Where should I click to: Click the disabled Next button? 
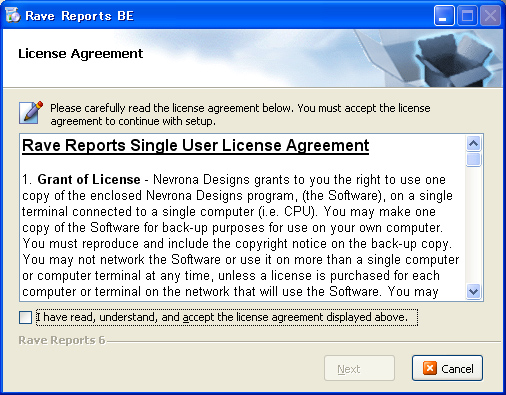tap(359, 368)
